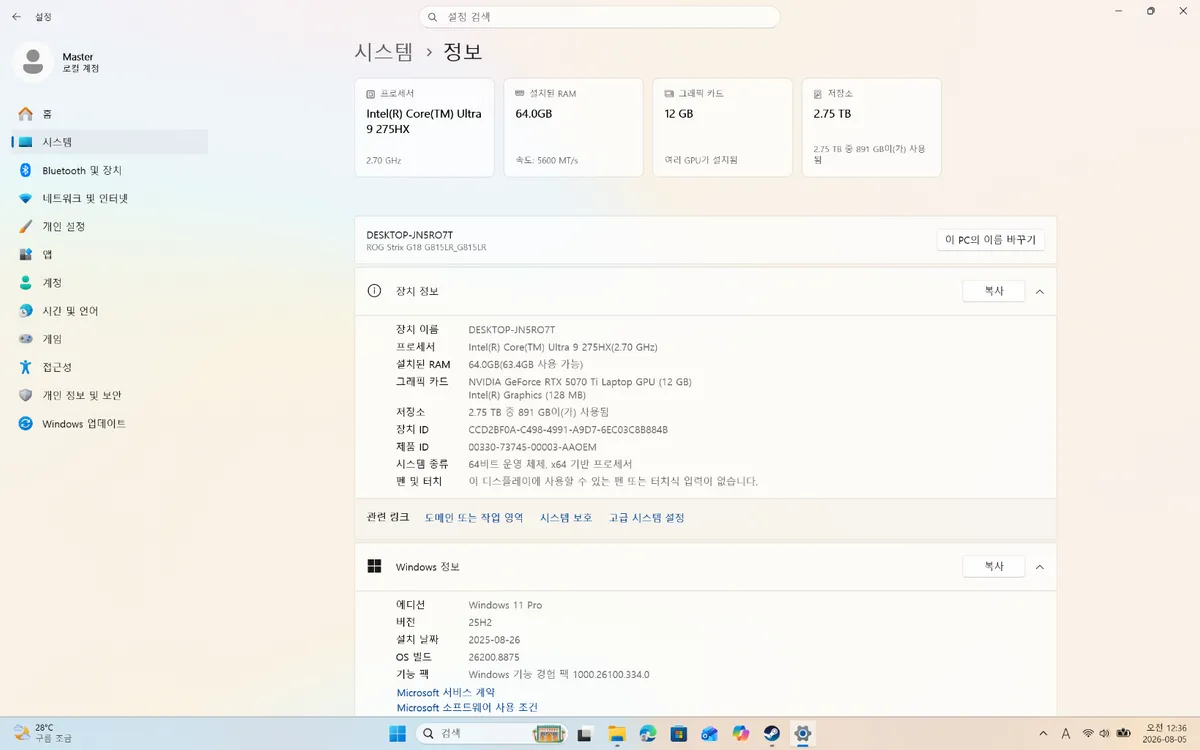Click the 그래픽 카드 summary card
The width and height of the screenshot is (1200, 750).
click(722, 128)
